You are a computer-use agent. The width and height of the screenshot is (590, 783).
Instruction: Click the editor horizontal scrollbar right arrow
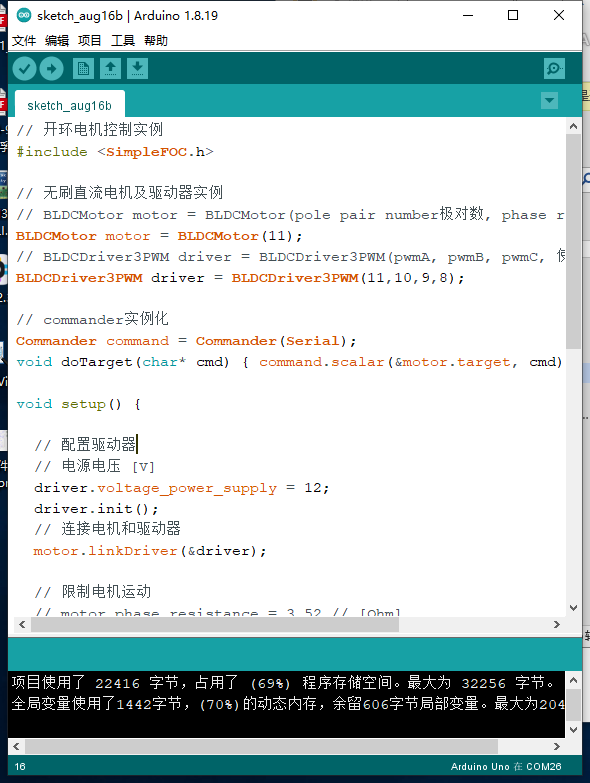pos(557,624)
